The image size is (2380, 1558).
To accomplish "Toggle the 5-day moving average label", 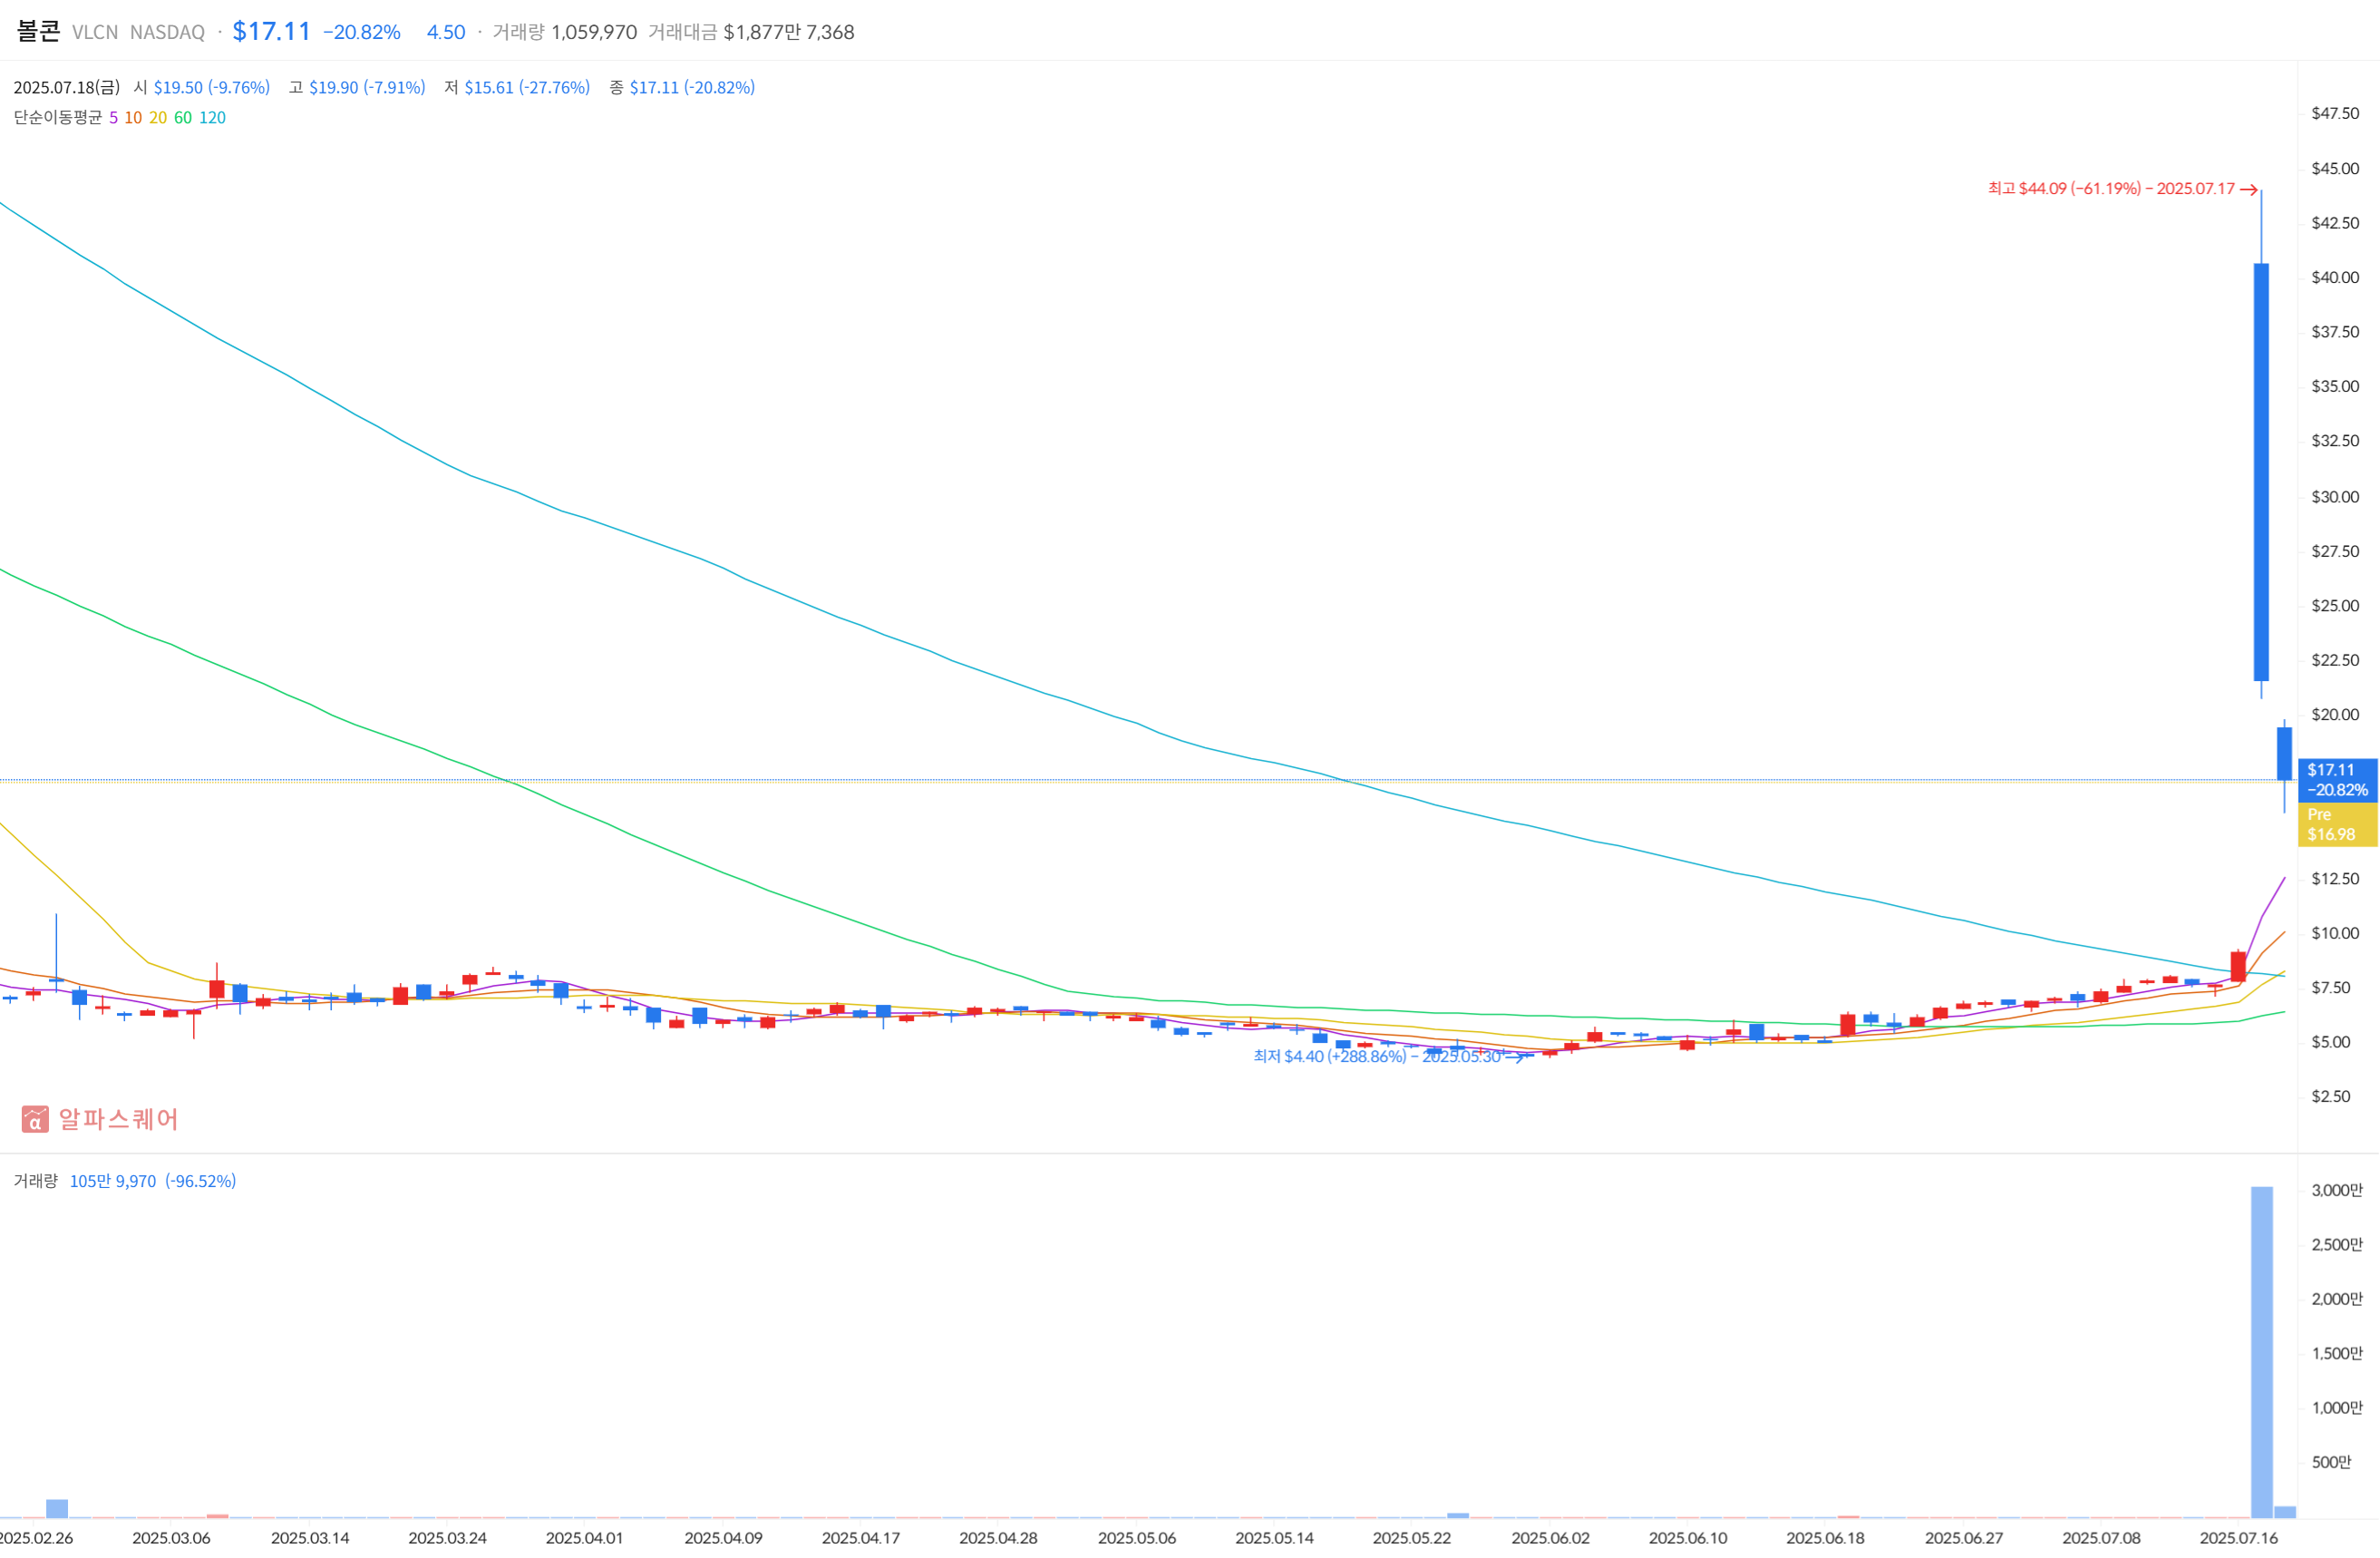I will pos(113,118).
